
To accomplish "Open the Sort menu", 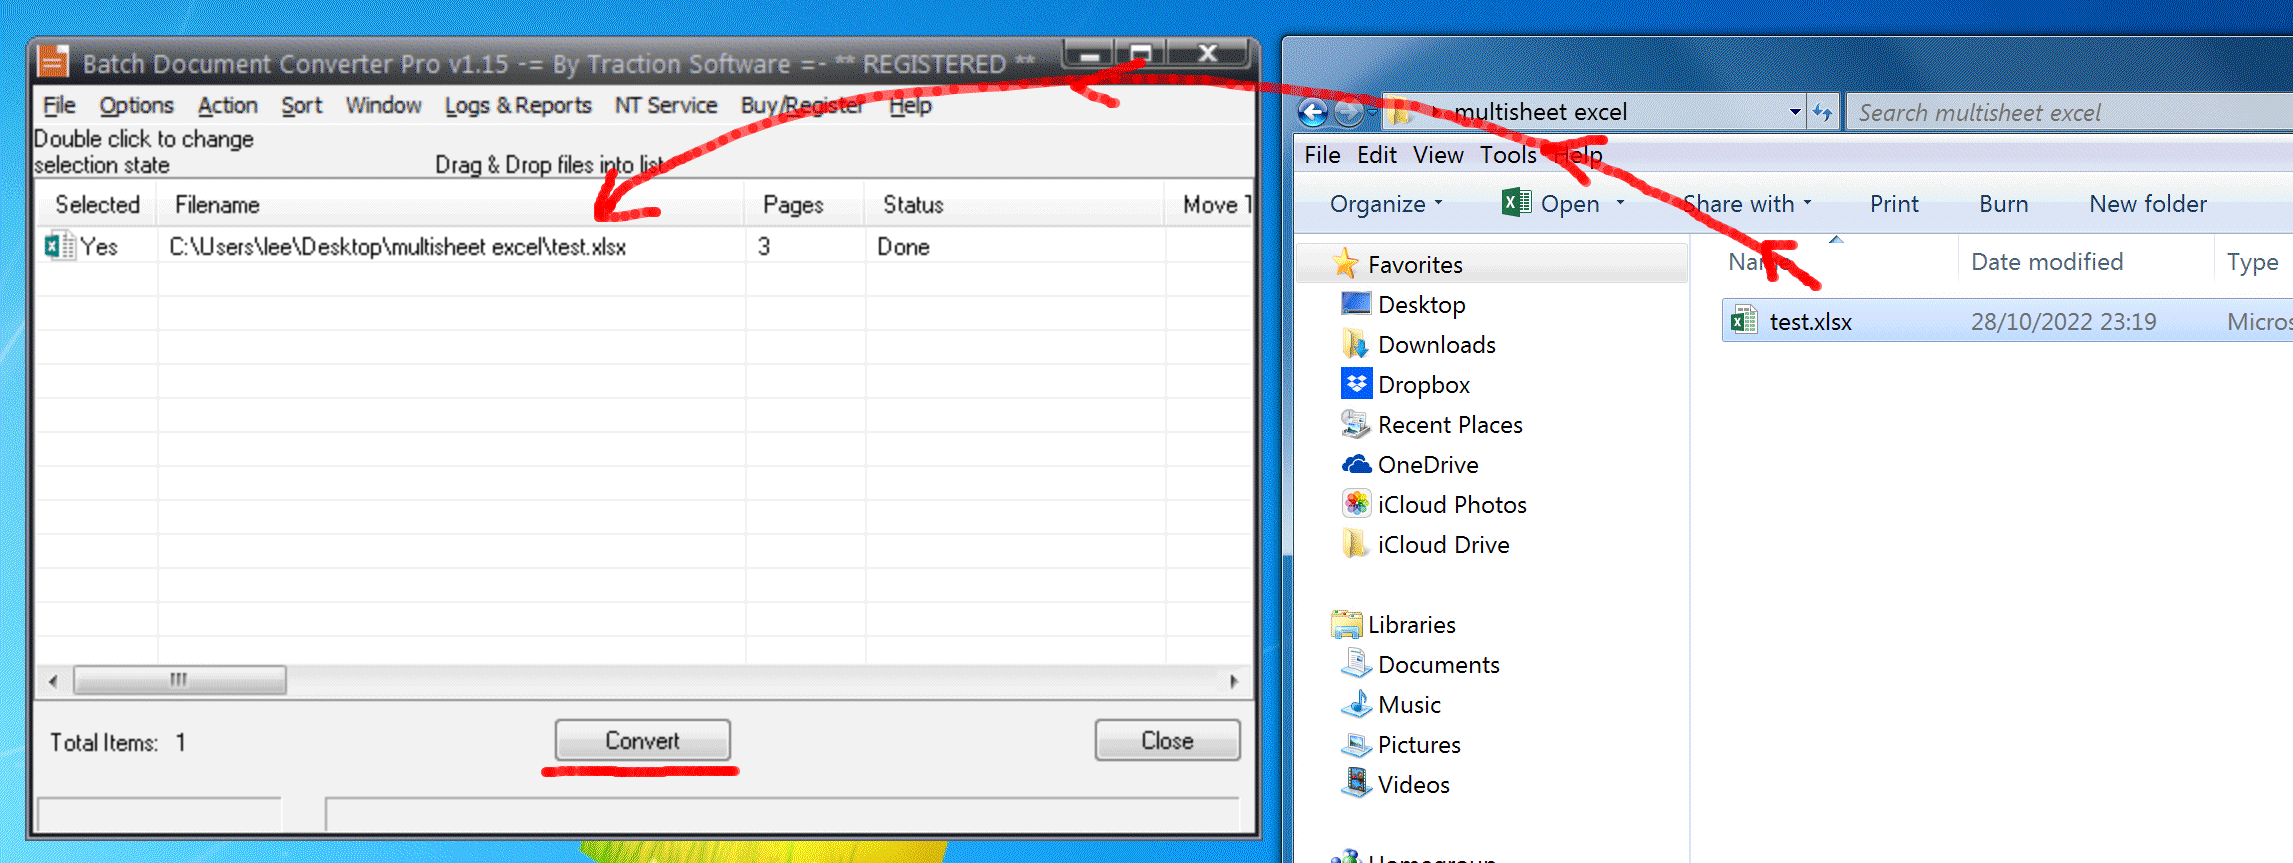I will pyautogui.click(x=301, y=105).
